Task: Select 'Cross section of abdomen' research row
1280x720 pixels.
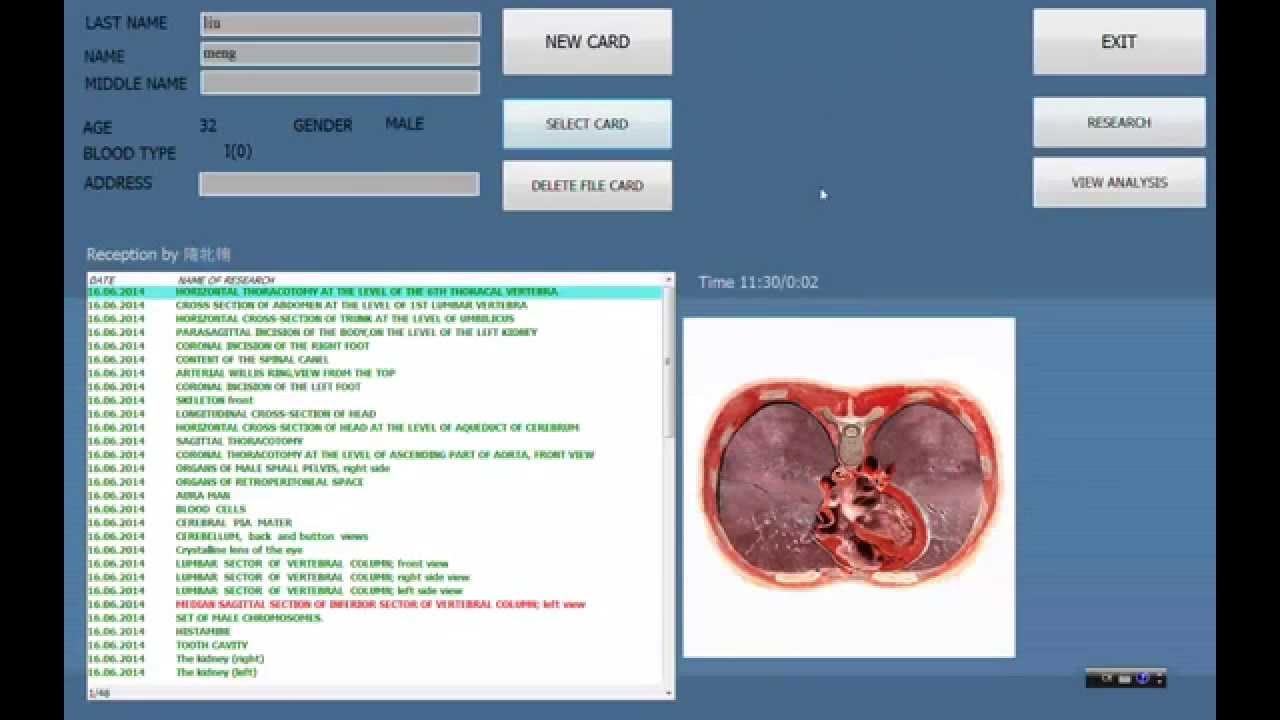Action: 351,305
